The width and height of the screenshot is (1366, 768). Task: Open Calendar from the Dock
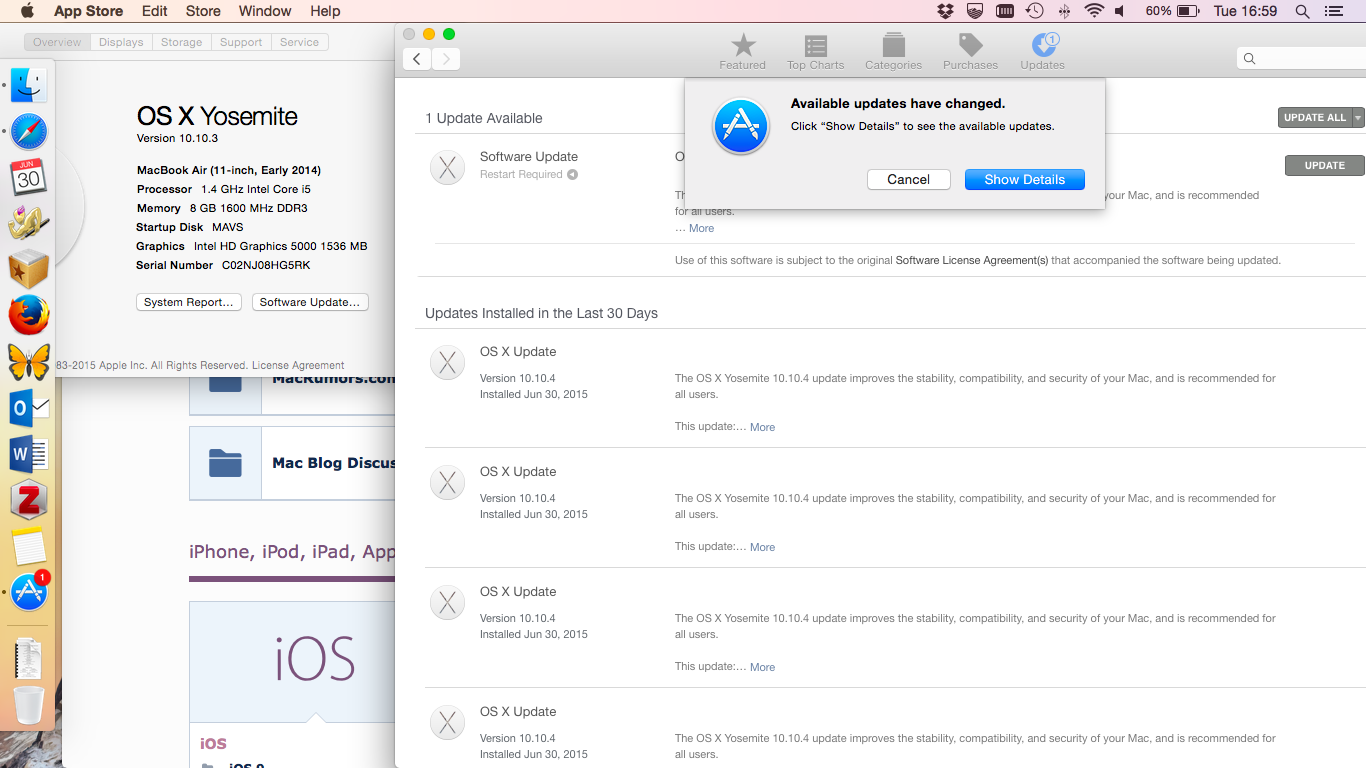29,177
